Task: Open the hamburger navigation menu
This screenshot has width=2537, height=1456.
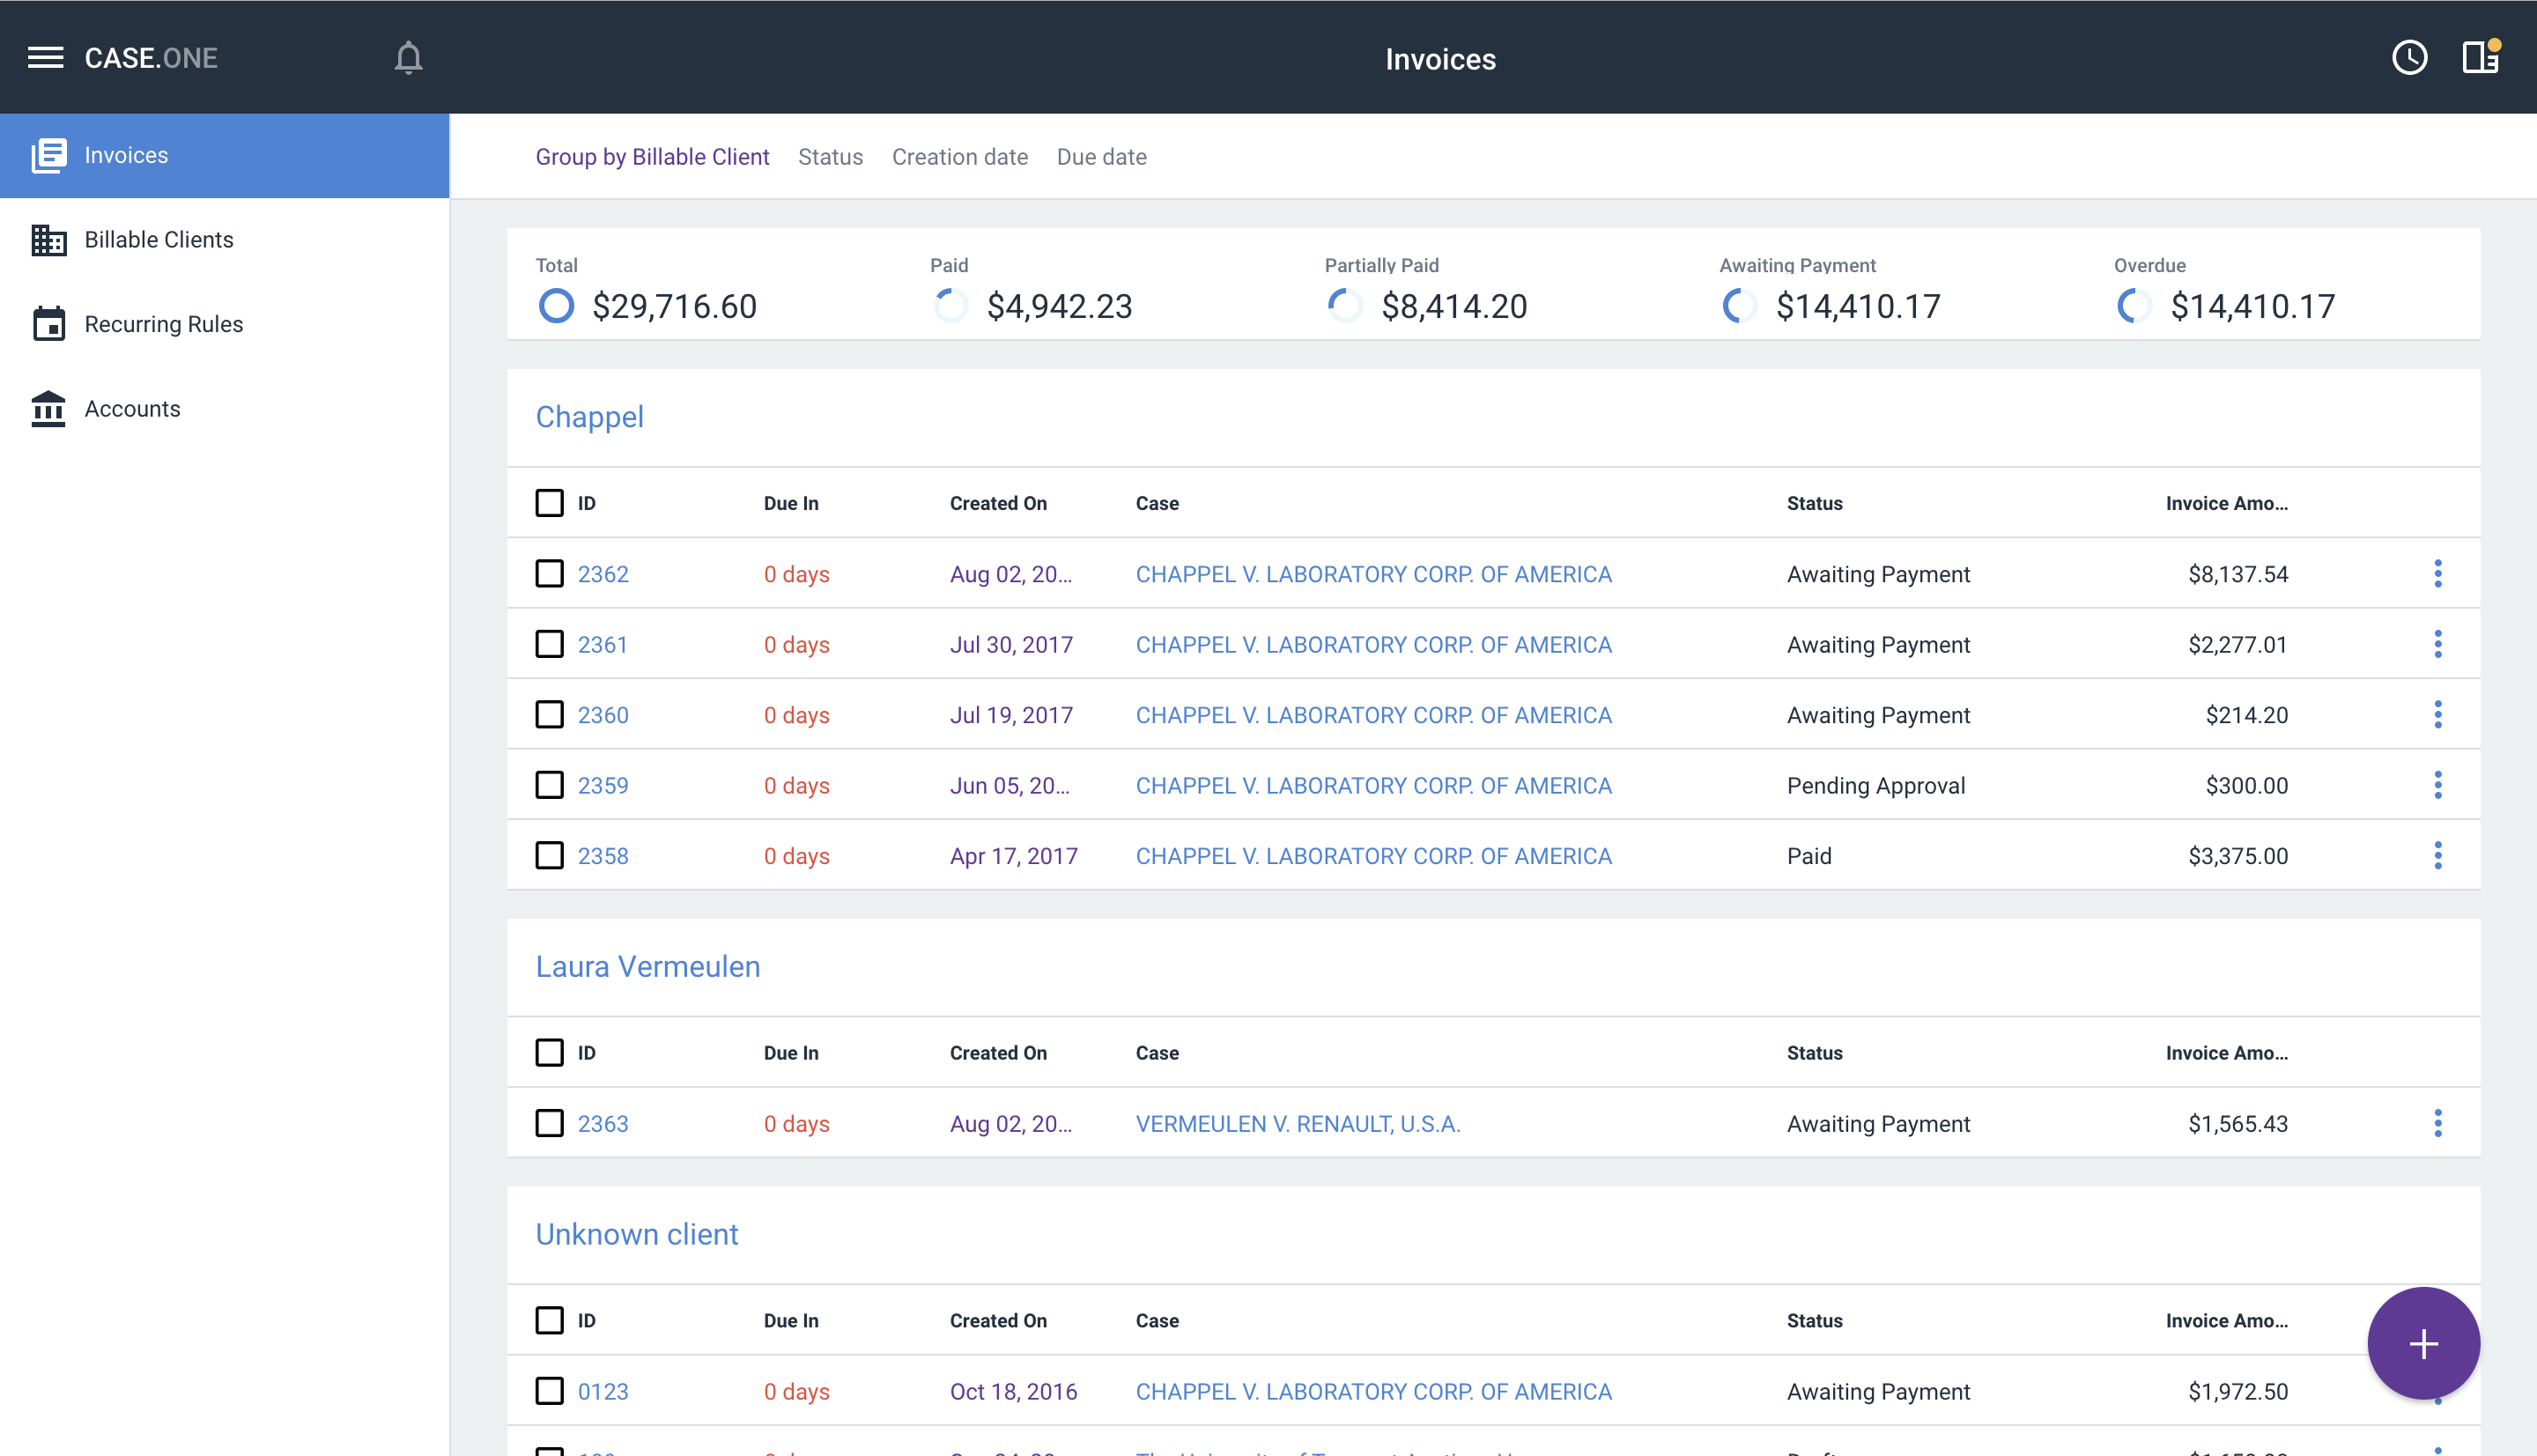Action: coord(45,58)
